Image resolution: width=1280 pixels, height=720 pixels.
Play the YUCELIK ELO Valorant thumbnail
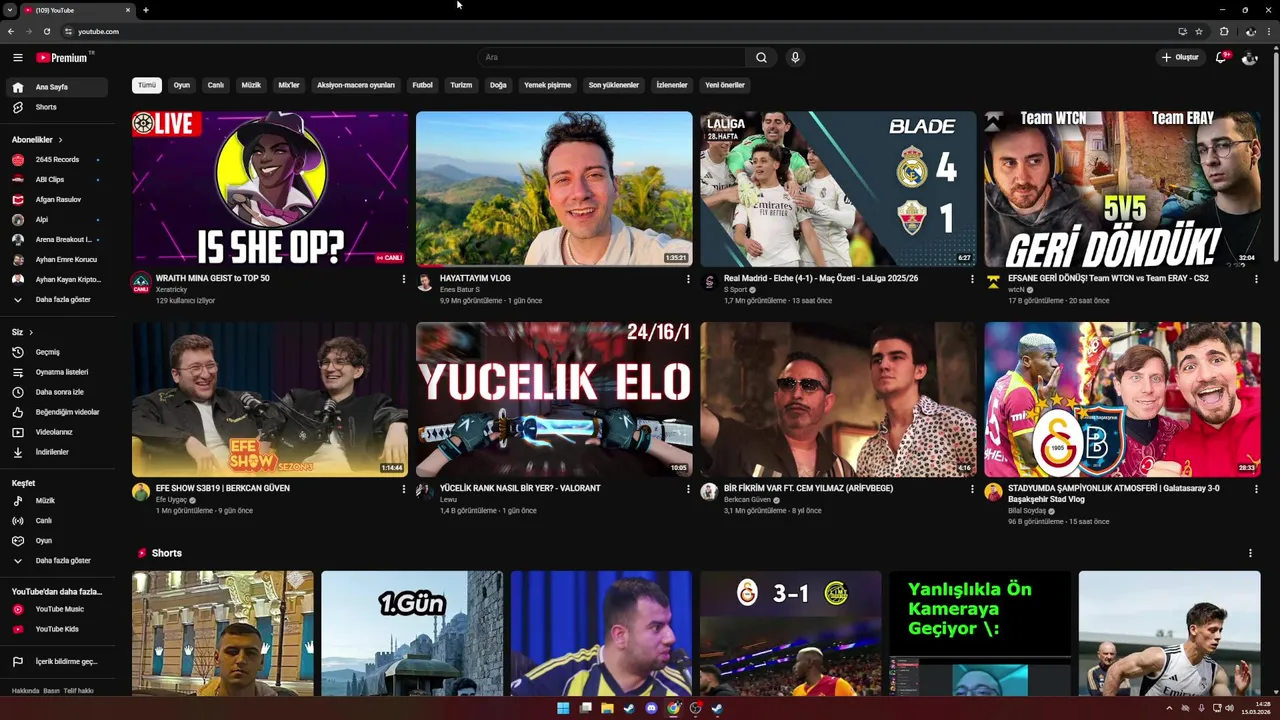pos(554,399)
